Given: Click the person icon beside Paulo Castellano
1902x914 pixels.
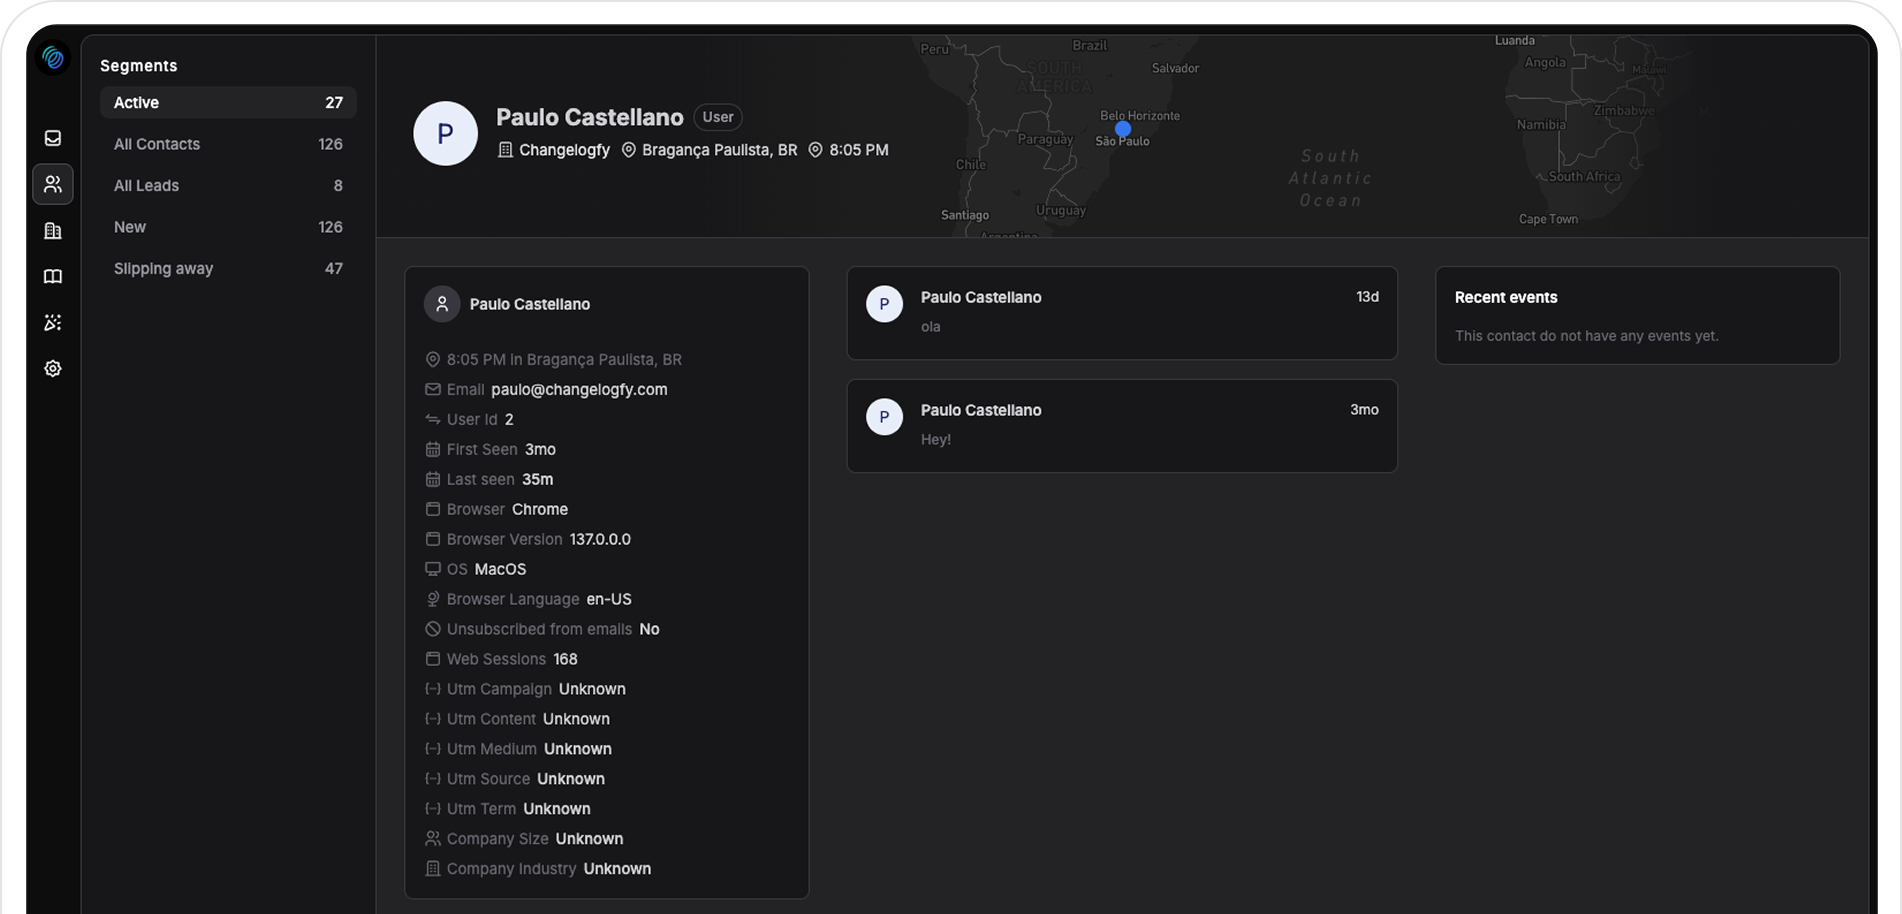Looking at the screenshot, I should click(x=441, y=304).
